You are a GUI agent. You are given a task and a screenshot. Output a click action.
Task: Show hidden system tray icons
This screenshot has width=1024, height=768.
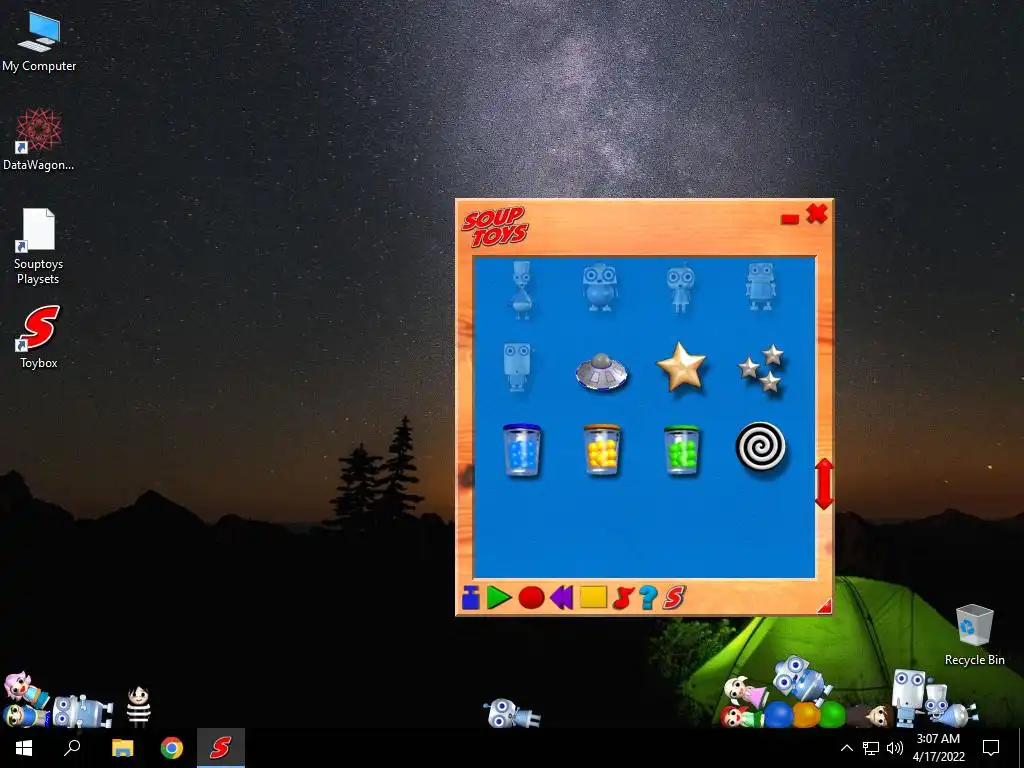(846, 748)
